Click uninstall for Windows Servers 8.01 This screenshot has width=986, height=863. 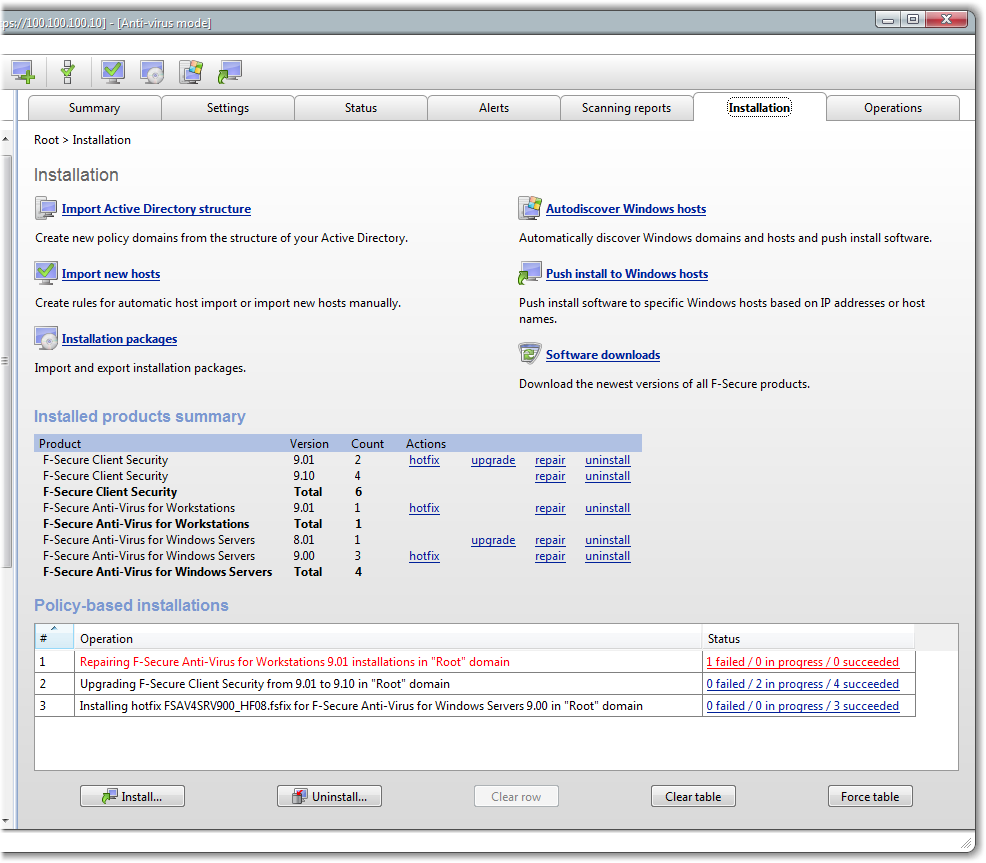(607, 540)
